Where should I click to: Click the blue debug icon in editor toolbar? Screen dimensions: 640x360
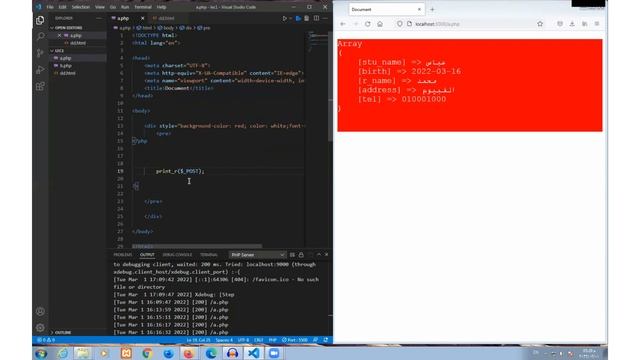click(298, 18)
